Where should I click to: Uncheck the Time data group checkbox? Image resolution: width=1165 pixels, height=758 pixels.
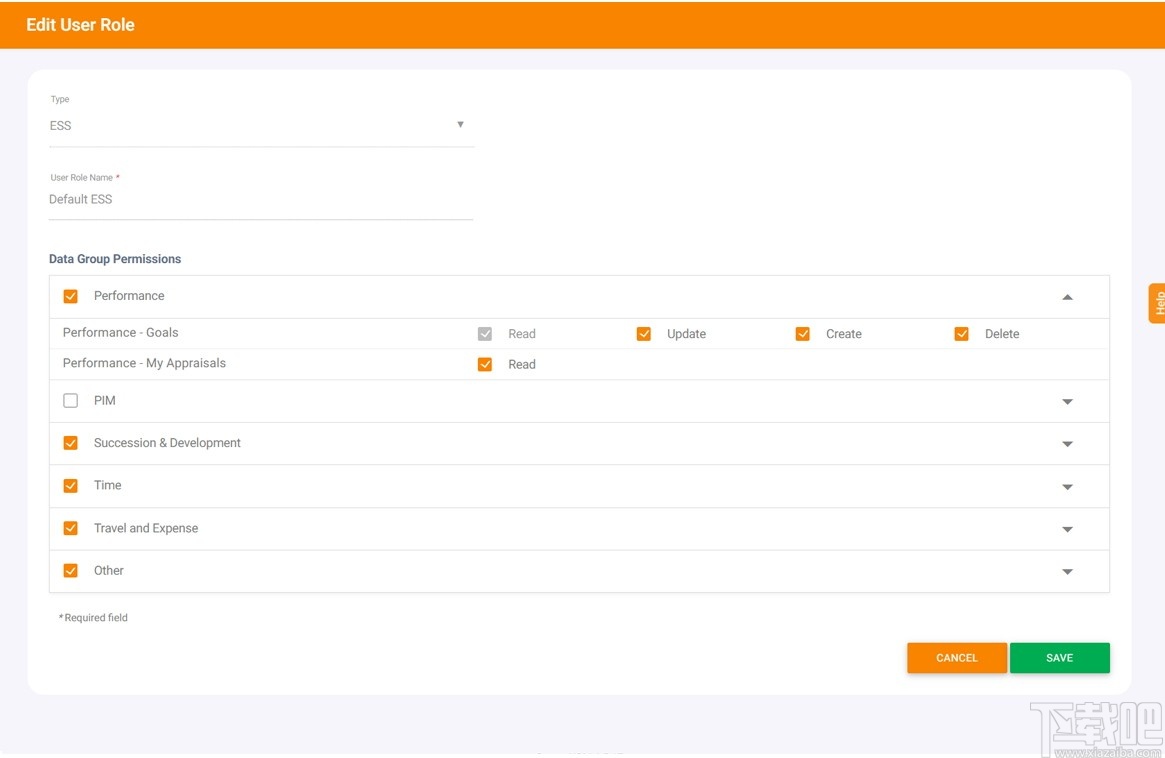coord(70,486)
